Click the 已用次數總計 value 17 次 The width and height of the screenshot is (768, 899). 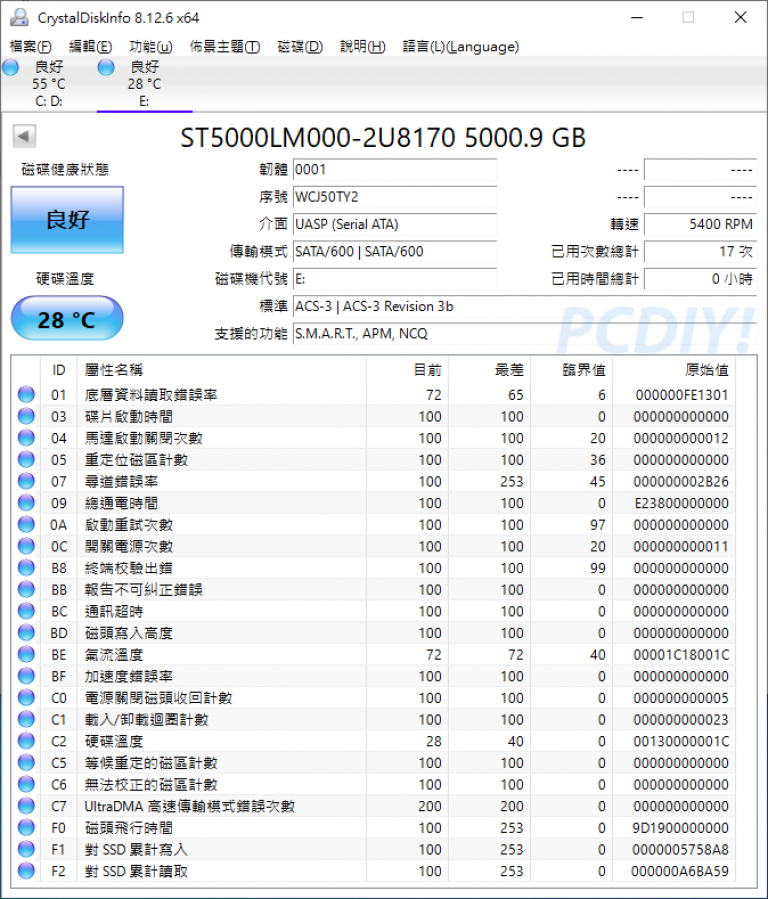pyautogui.click(x=700, y=252)
